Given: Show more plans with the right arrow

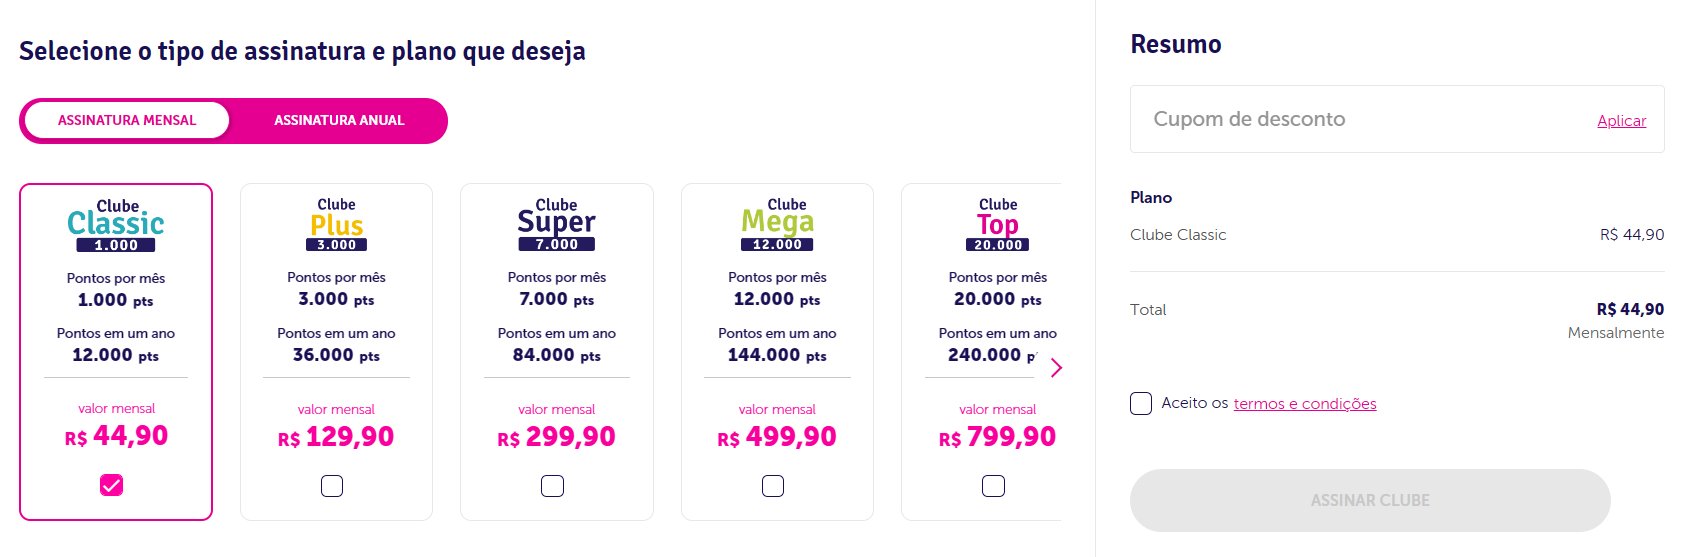Looking at the screenshot, I should point(1056,368).
